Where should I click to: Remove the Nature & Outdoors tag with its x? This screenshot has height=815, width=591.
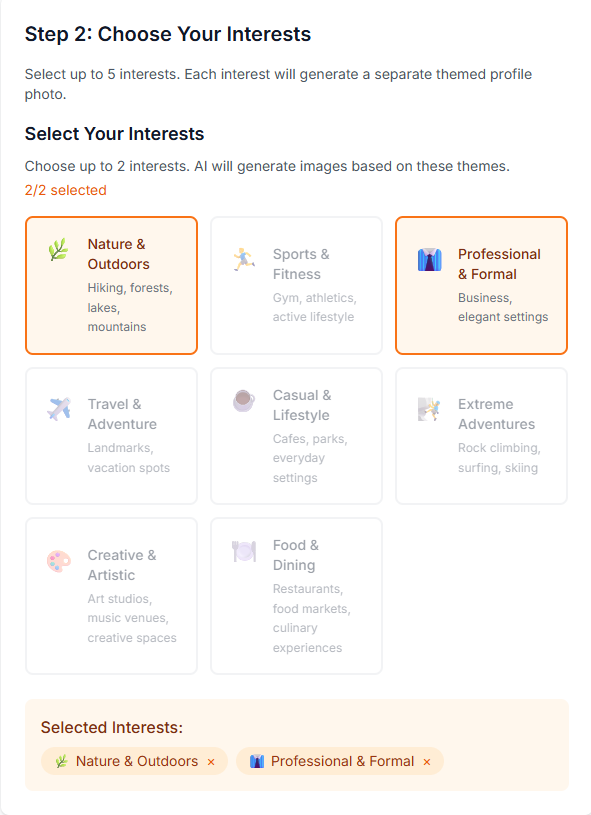211,761
